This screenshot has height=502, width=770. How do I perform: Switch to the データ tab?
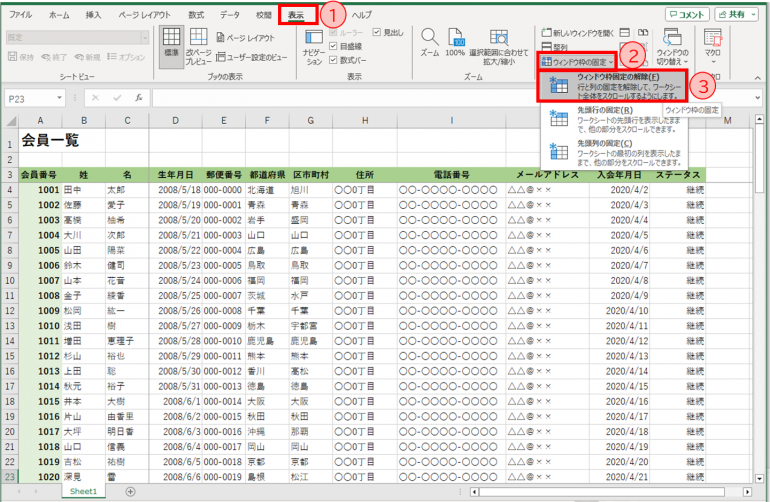click(230, 15)
